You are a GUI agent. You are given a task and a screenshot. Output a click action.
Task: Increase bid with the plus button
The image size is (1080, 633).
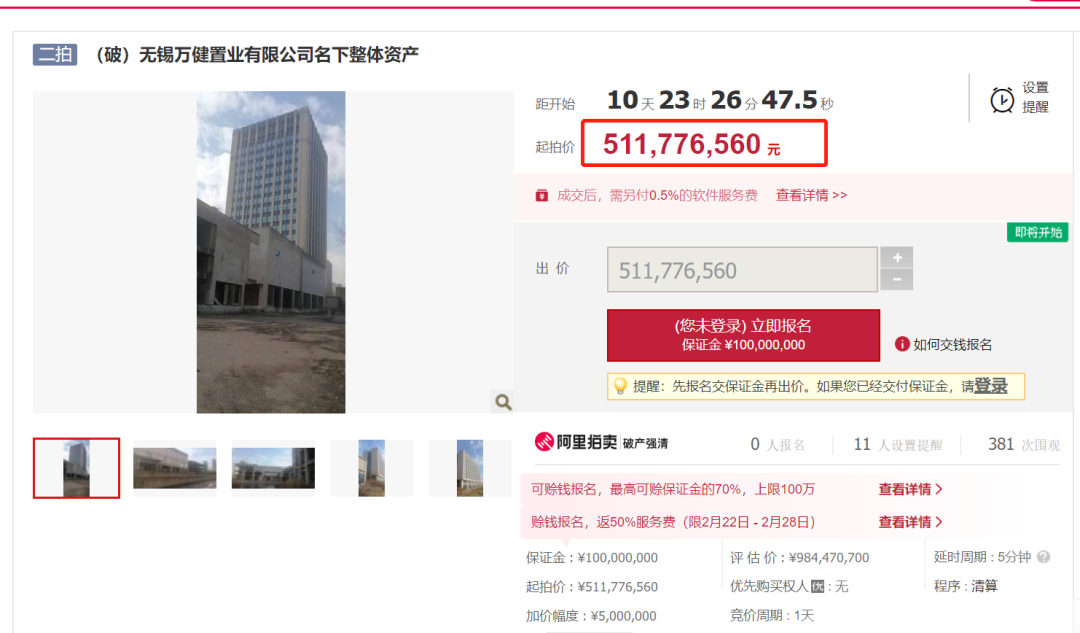pyautogui.click(x=897, y=258)
